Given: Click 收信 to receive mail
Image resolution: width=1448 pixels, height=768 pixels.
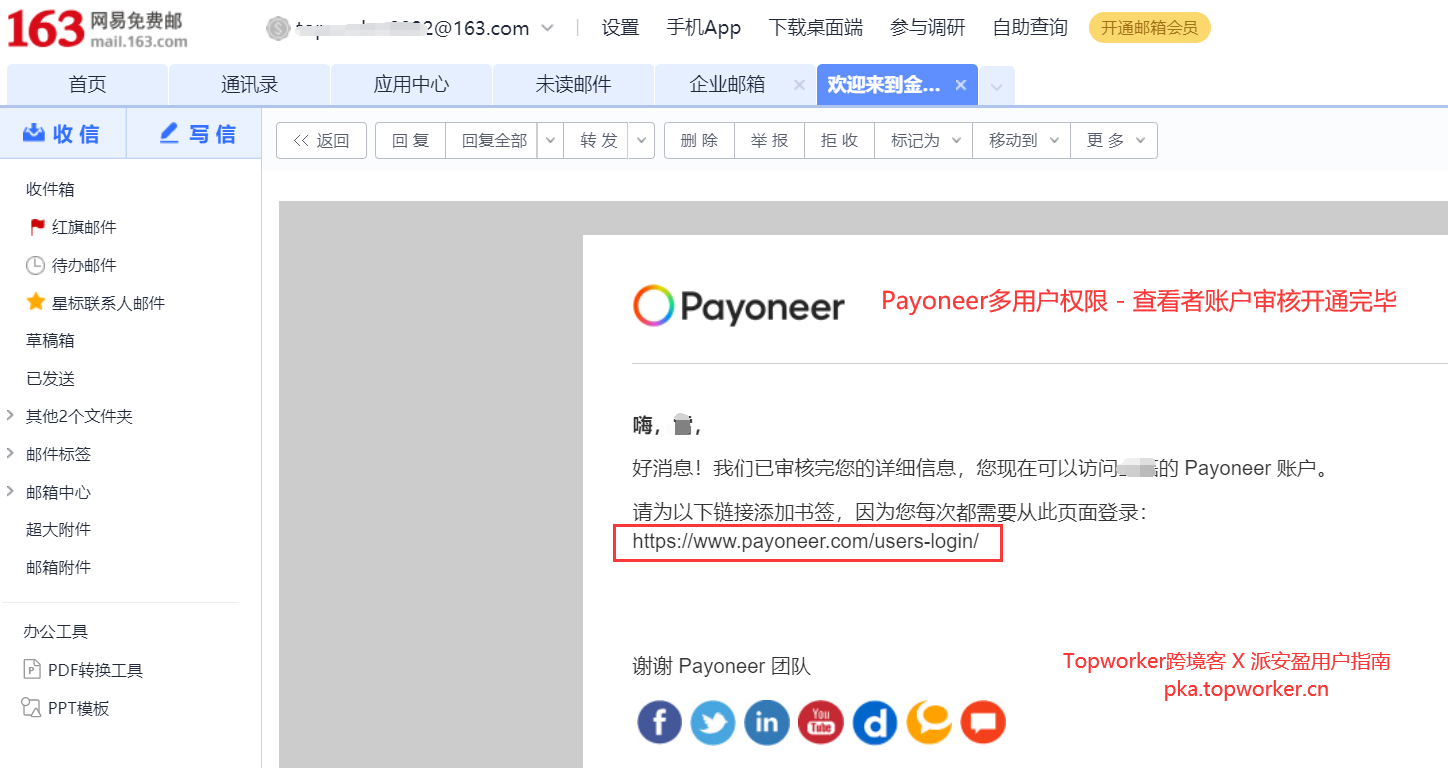Looking at the screenshot, I should 62,134.
